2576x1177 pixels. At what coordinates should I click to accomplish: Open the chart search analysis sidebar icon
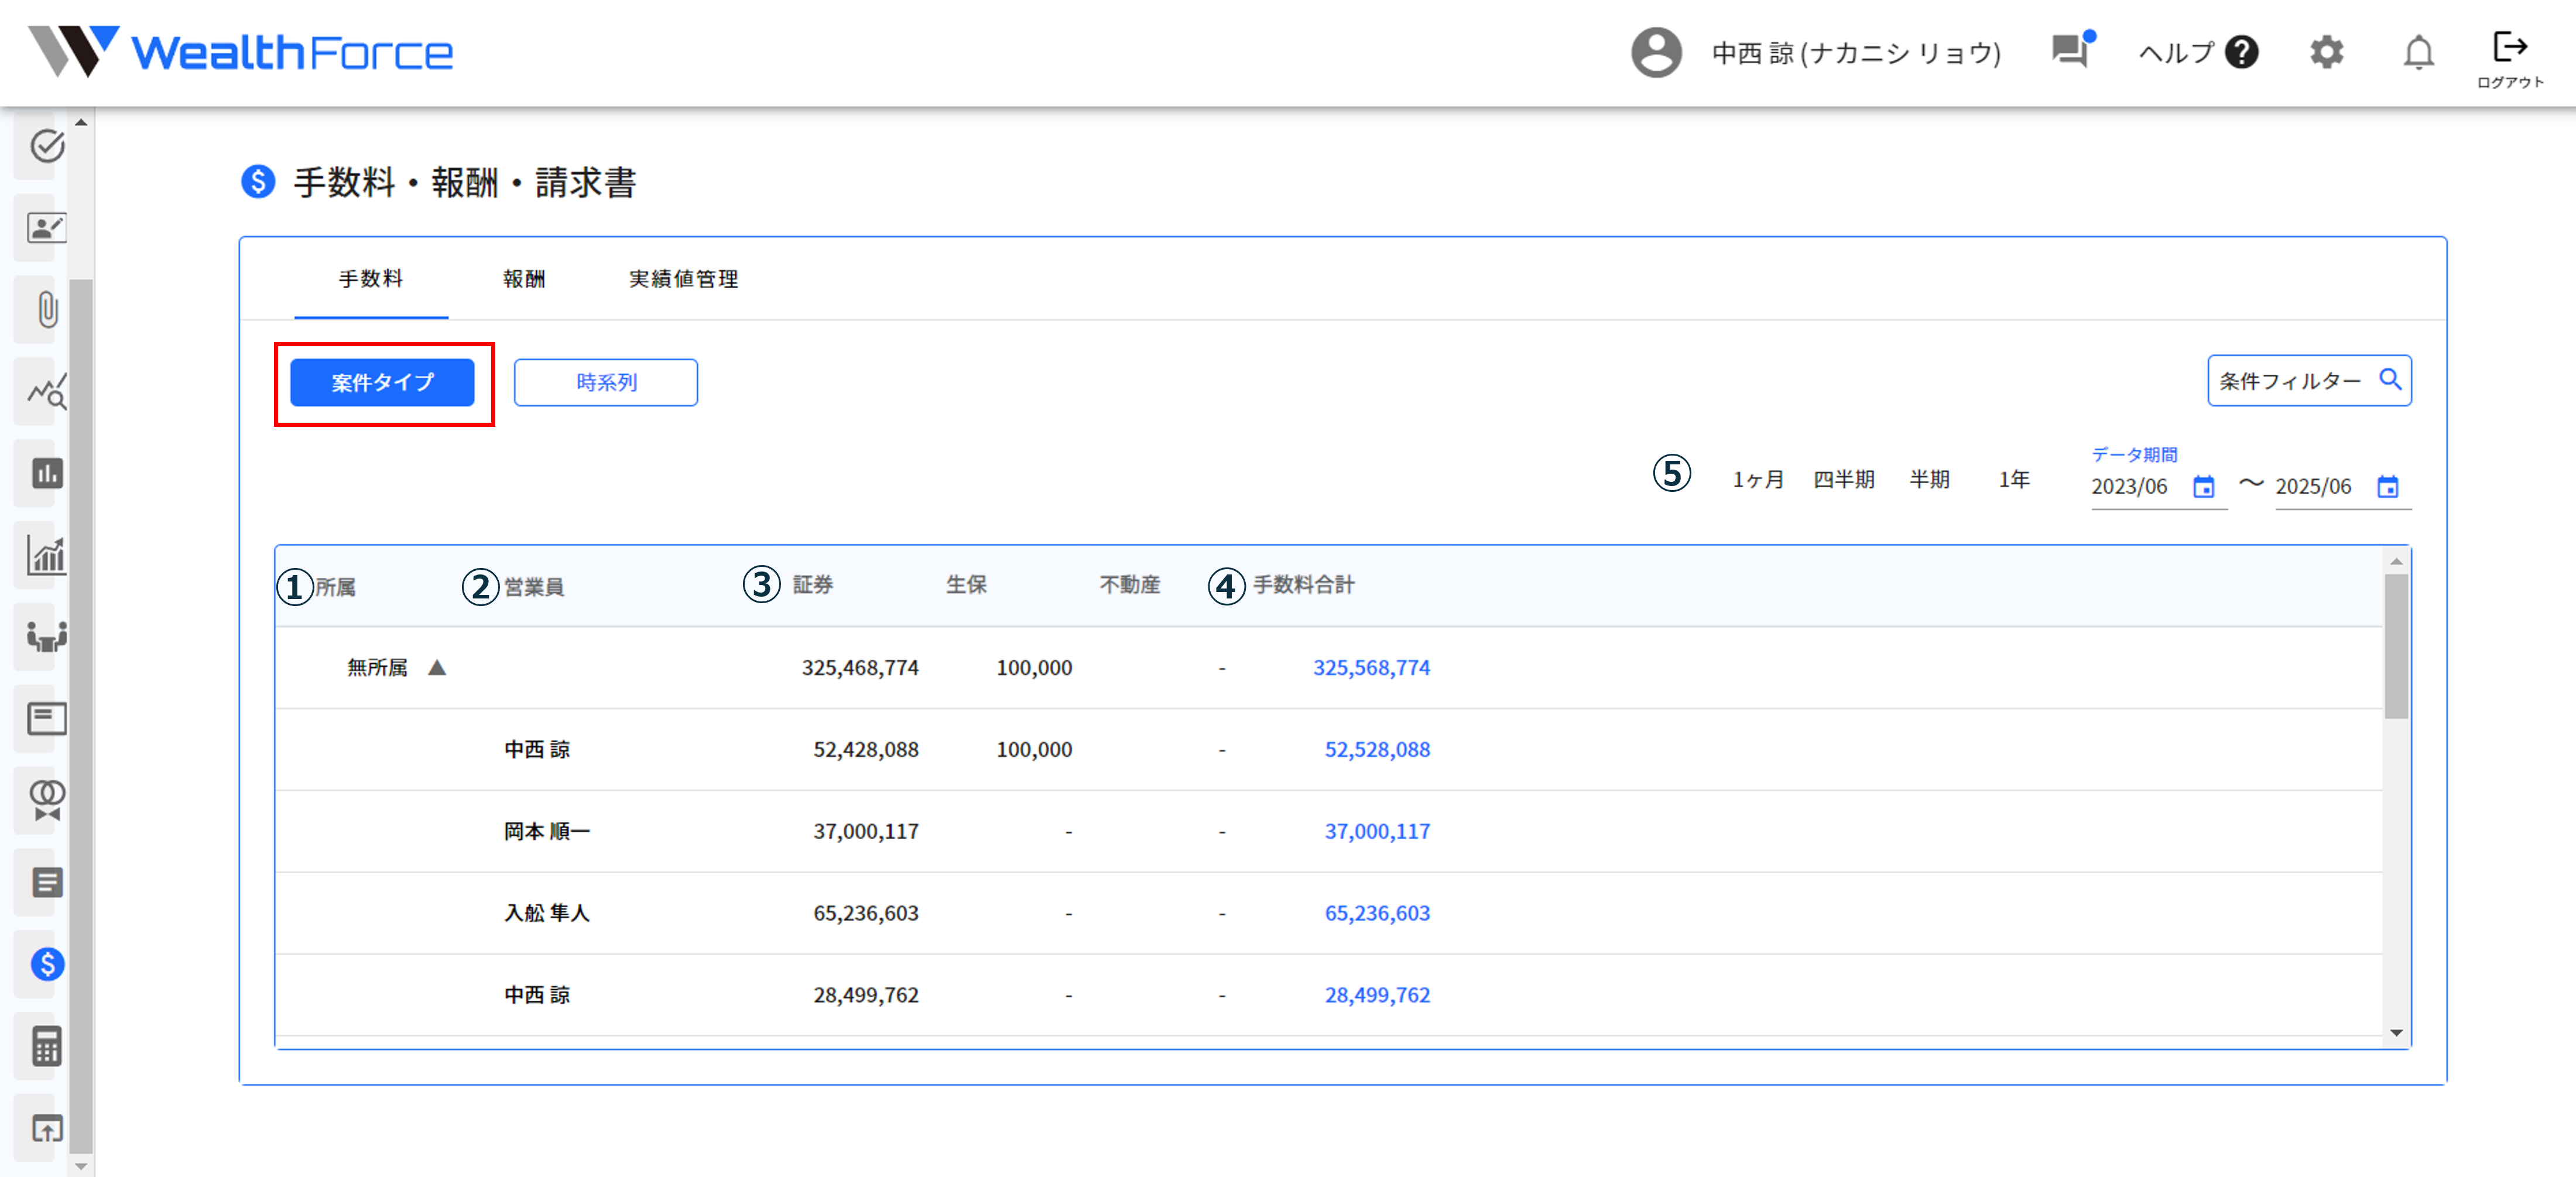[x=46, y=392]
